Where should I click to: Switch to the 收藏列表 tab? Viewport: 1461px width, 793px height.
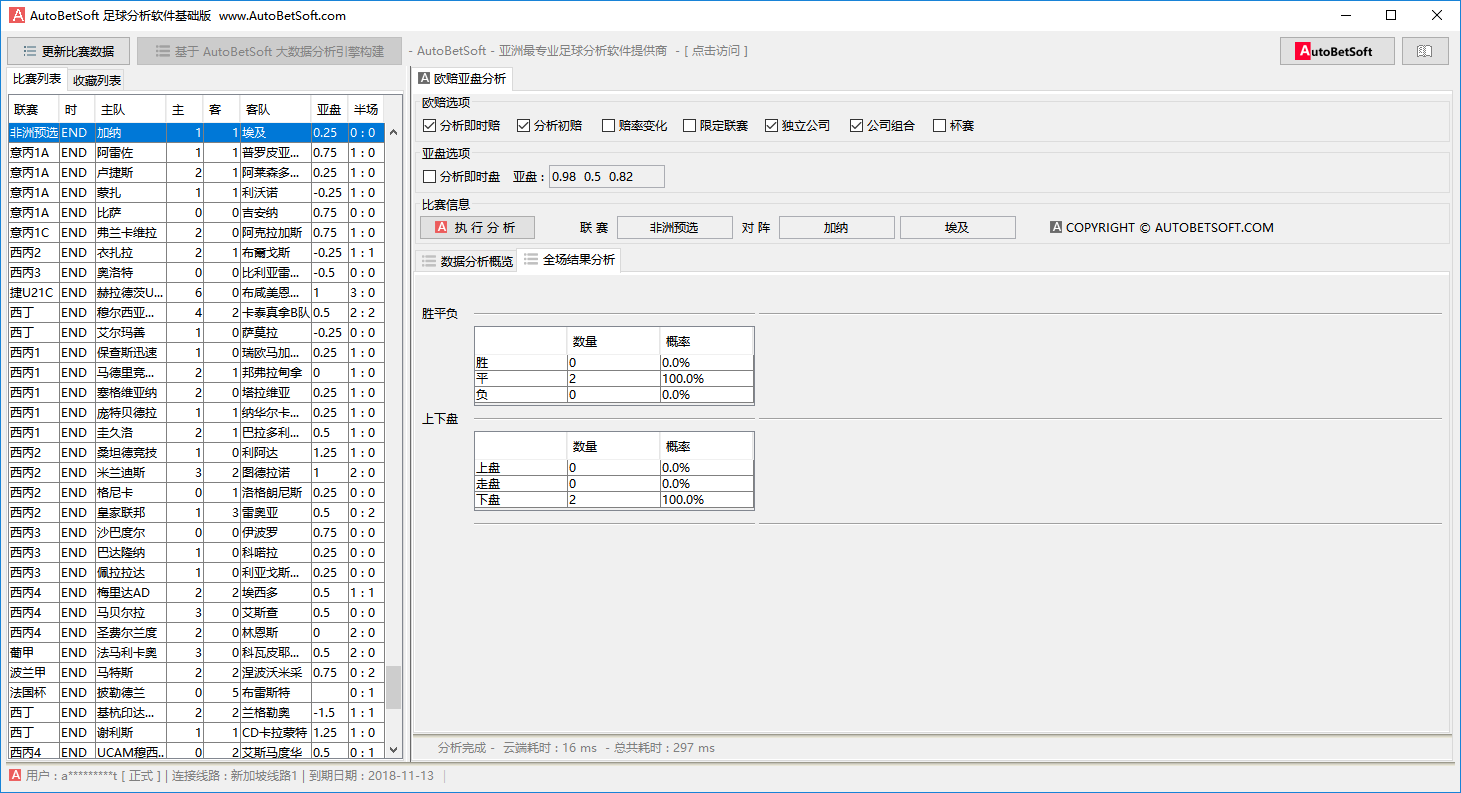tap(98, 80)
